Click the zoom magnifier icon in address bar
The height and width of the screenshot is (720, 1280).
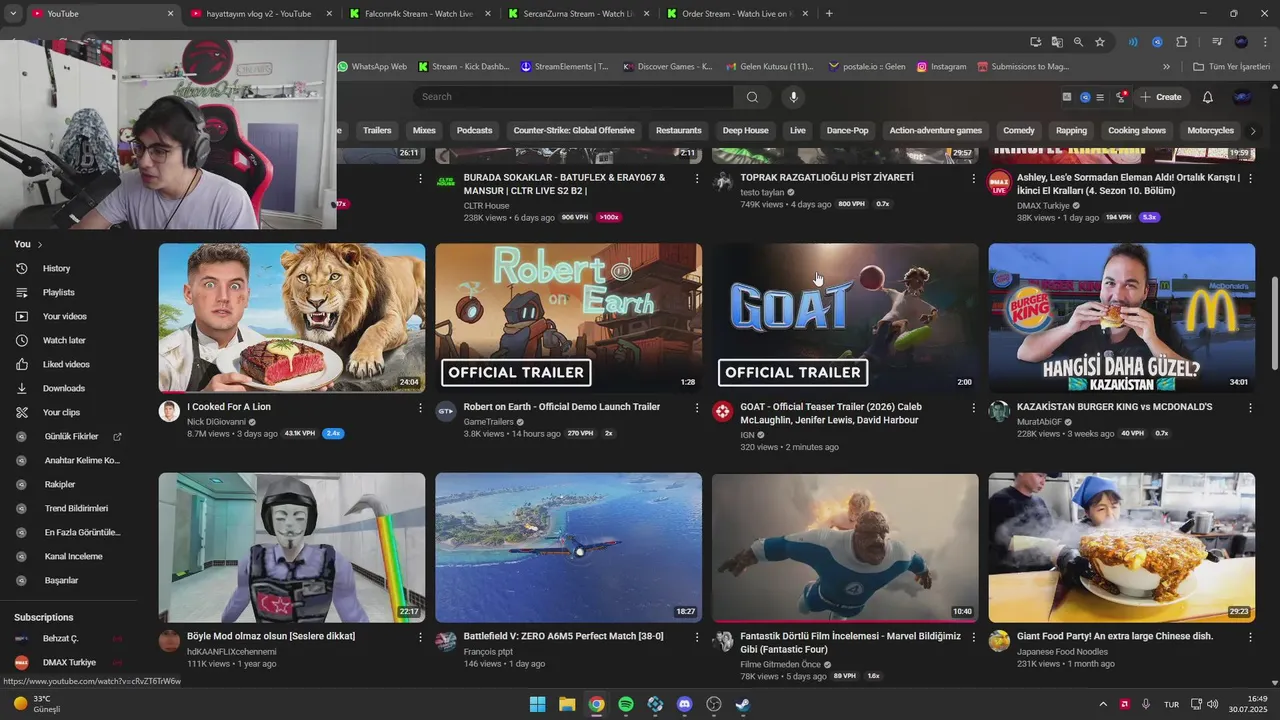coord(1078,42)
